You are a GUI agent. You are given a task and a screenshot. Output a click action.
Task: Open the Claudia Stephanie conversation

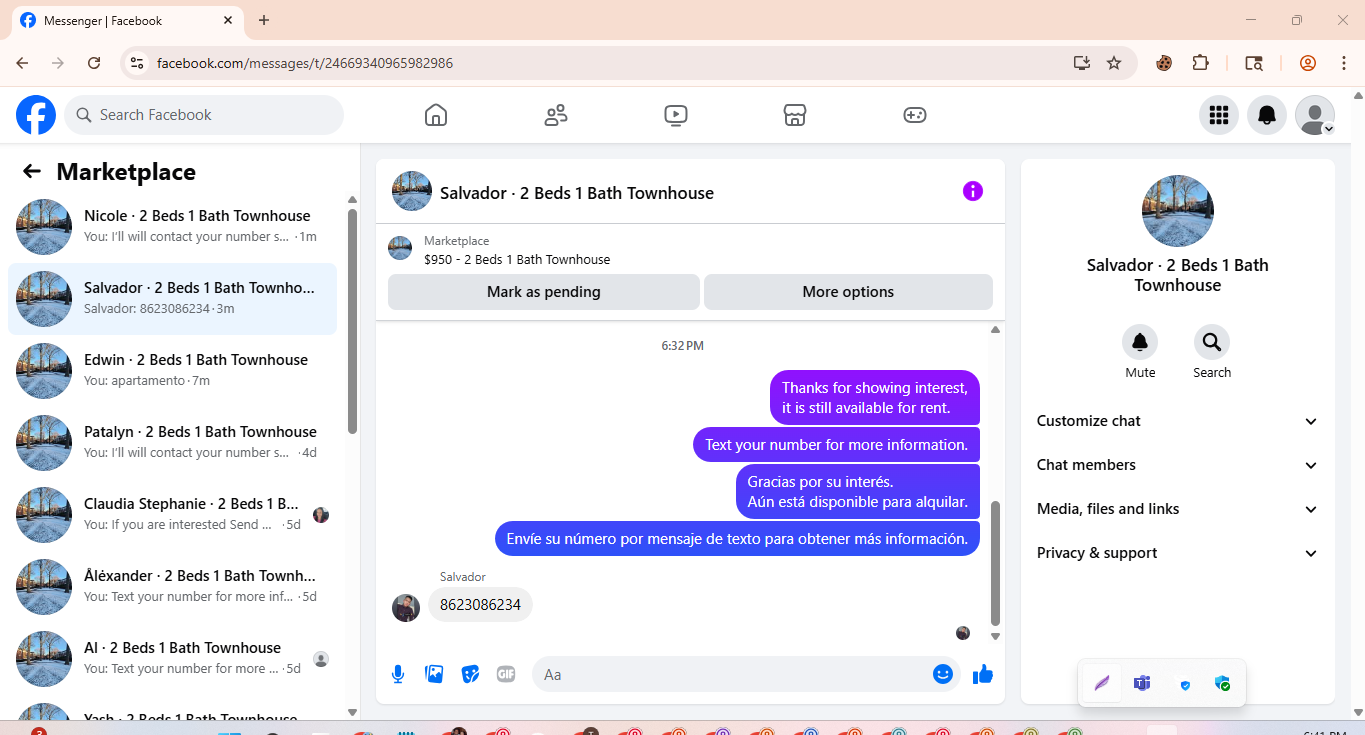172,515
